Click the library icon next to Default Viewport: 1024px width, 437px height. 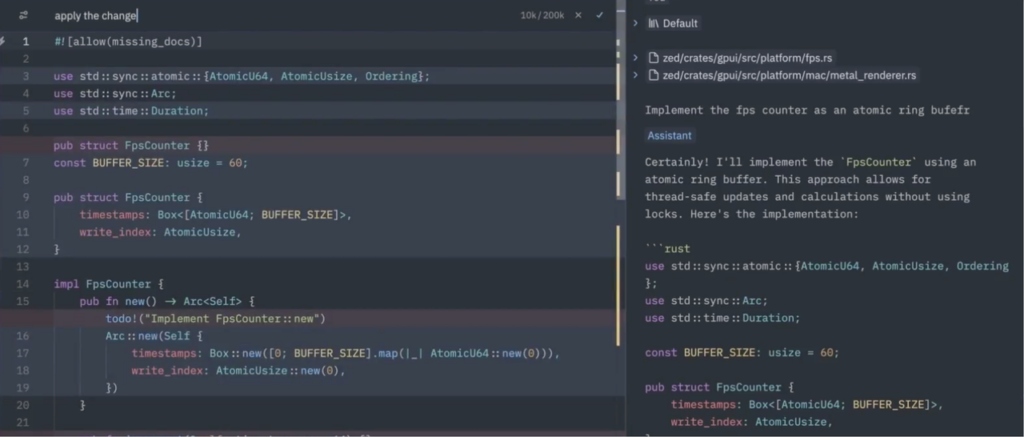[x=653, y=24]
